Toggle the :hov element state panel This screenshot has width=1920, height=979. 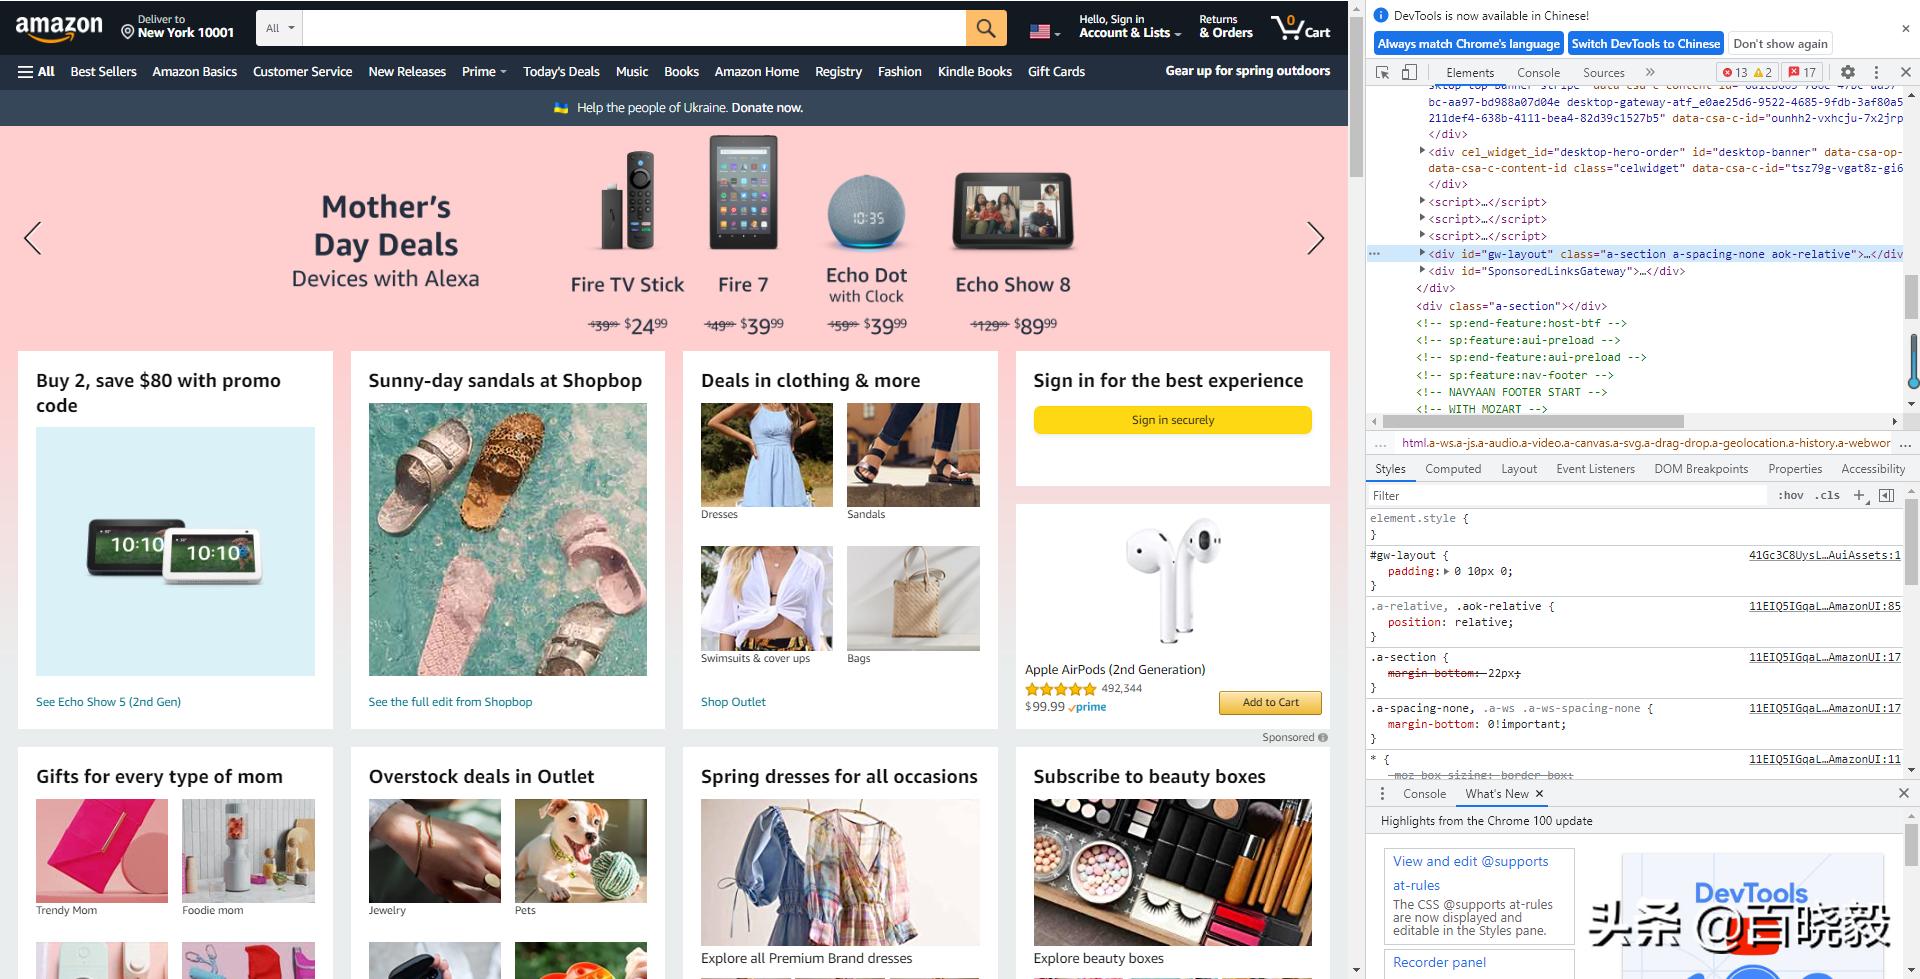point(1791,495)
